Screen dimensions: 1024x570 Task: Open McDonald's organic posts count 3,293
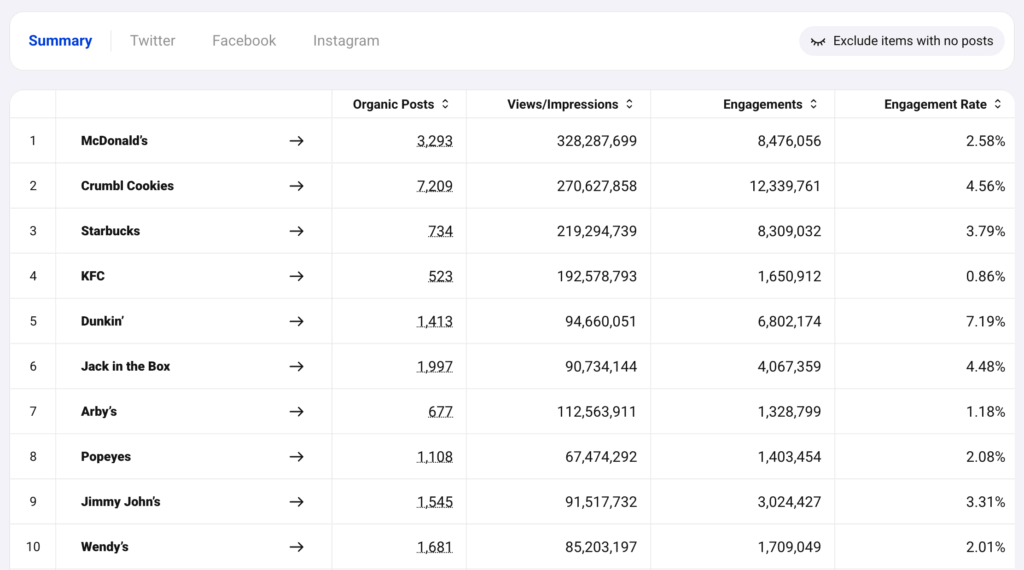434,141
